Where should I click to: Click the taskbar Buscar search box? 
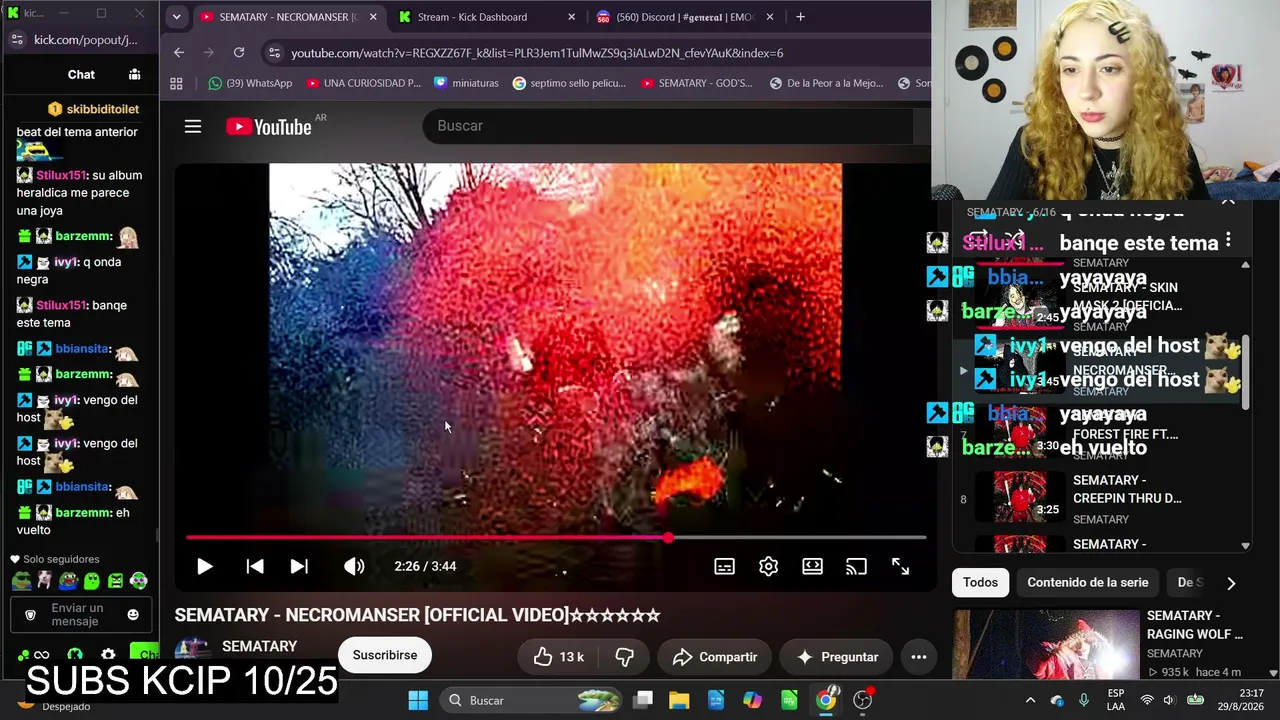(533, 700)
